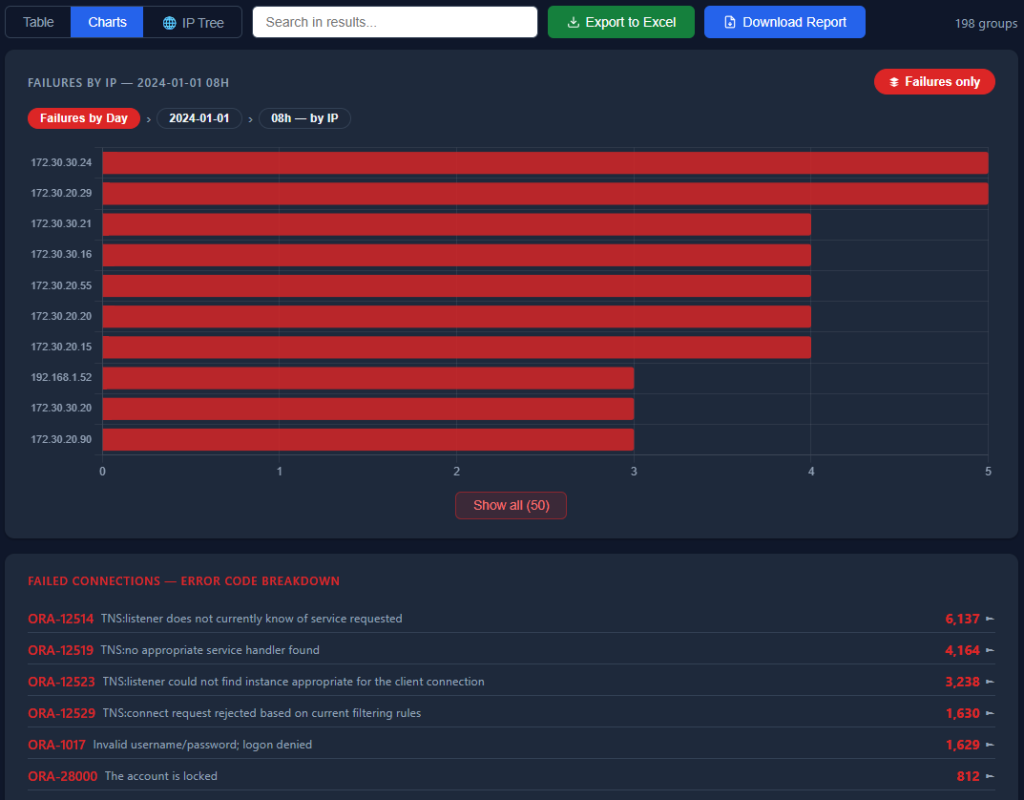The height and width of the screenshot is (800, 1024).
Task: Click the bar for 172.30.30.21
Action: click(456, 225)
